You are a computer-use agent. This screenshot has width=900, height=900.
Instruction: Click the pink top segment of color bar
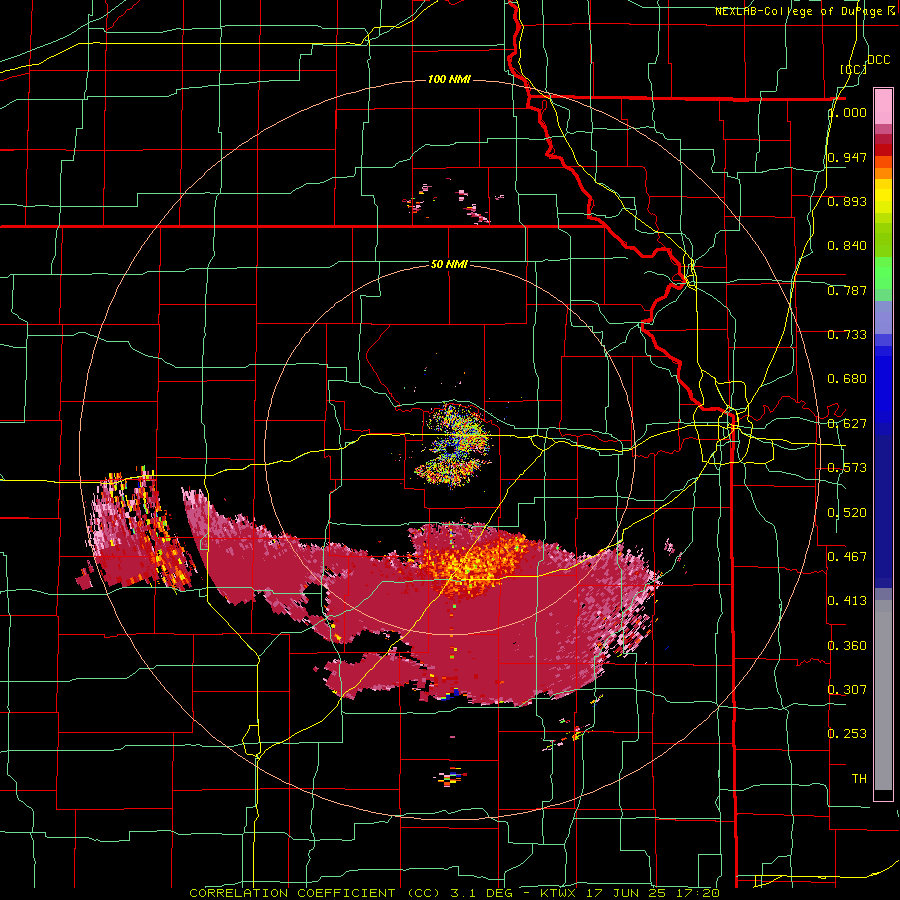(x=883, y=107)
